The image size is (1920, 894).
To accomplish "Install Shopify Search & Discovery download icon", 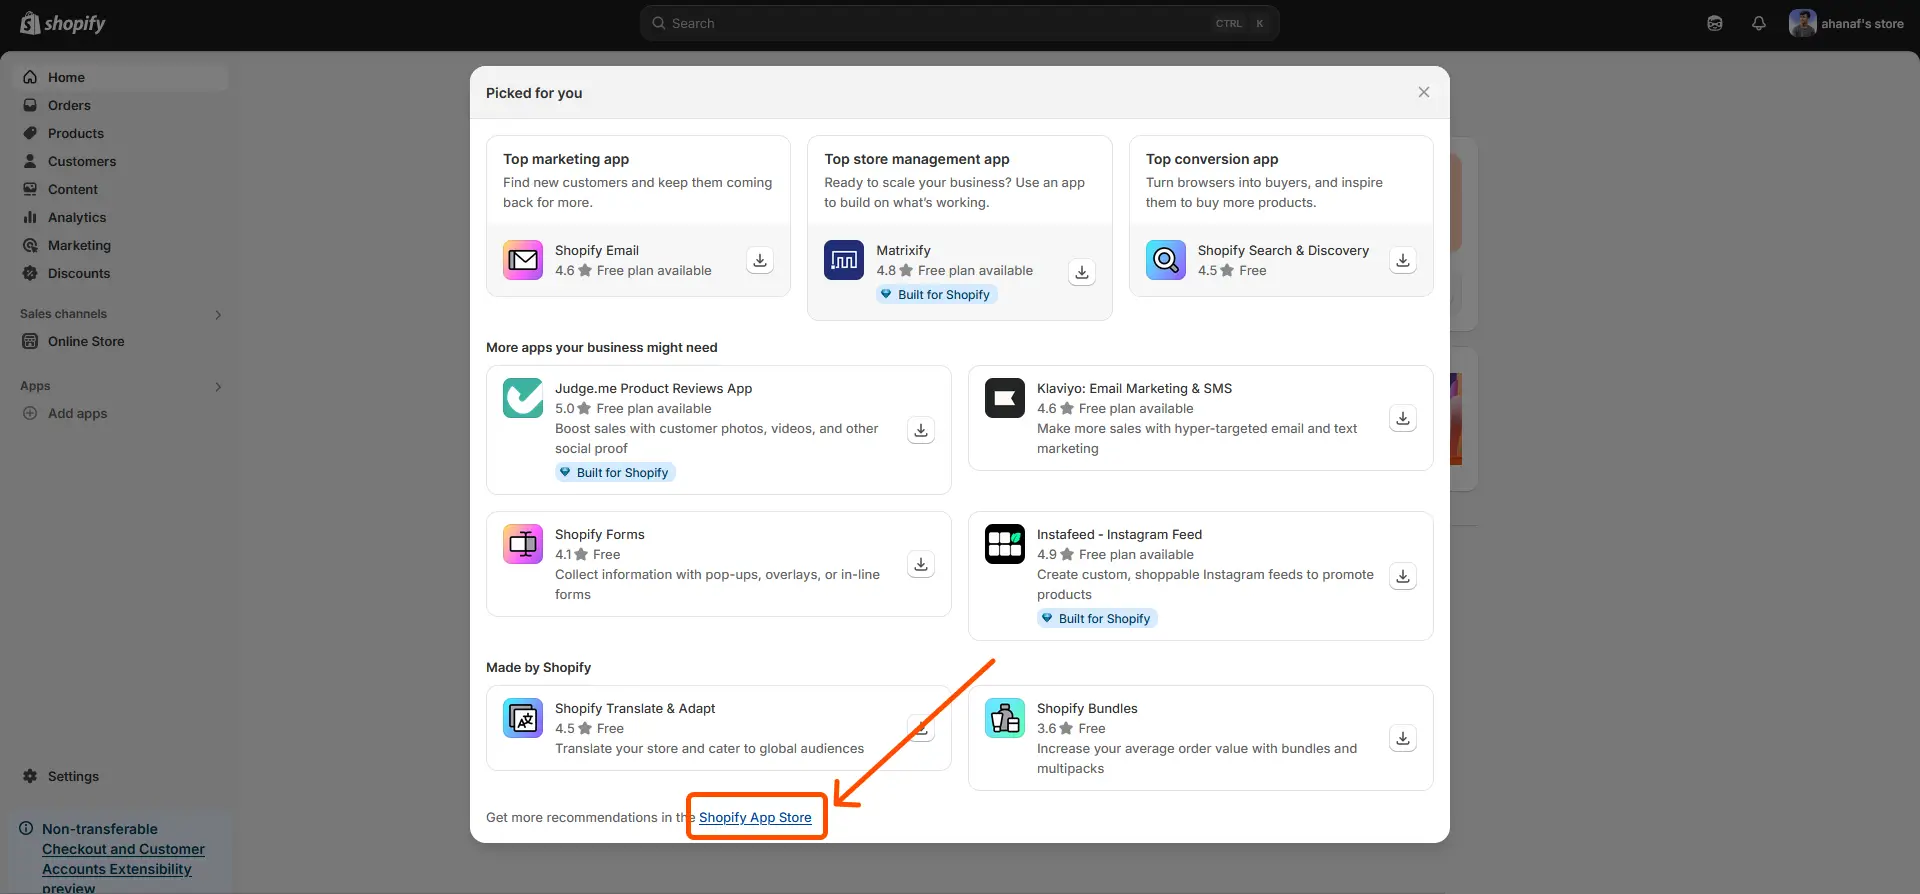I will click(x=1403, y=260).
